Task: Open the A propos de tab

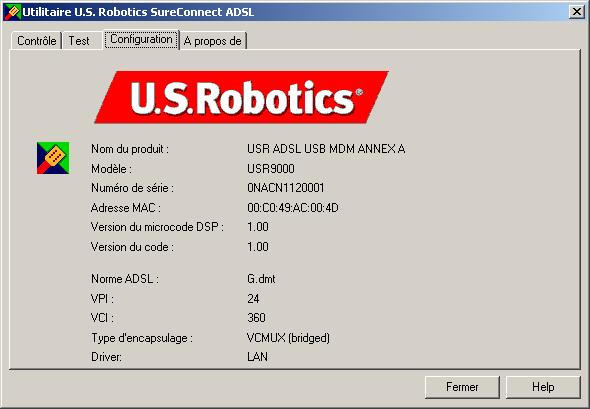Action: 213,41
